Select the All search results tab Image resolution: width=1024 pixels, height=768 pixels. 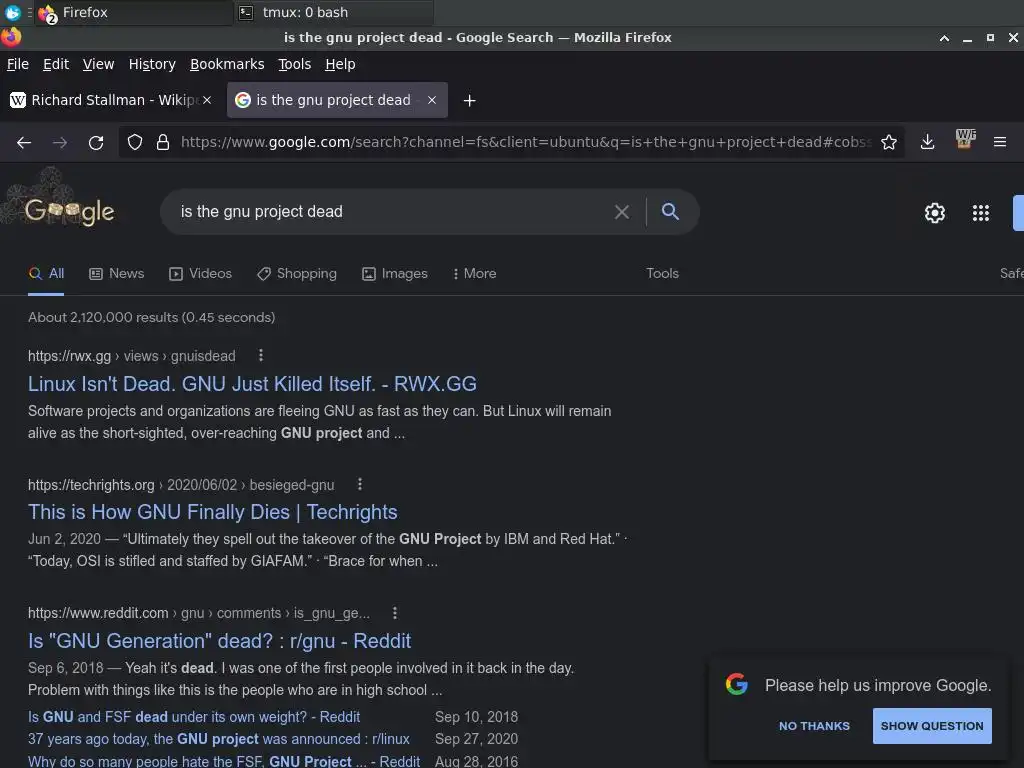tap(46, 274)
